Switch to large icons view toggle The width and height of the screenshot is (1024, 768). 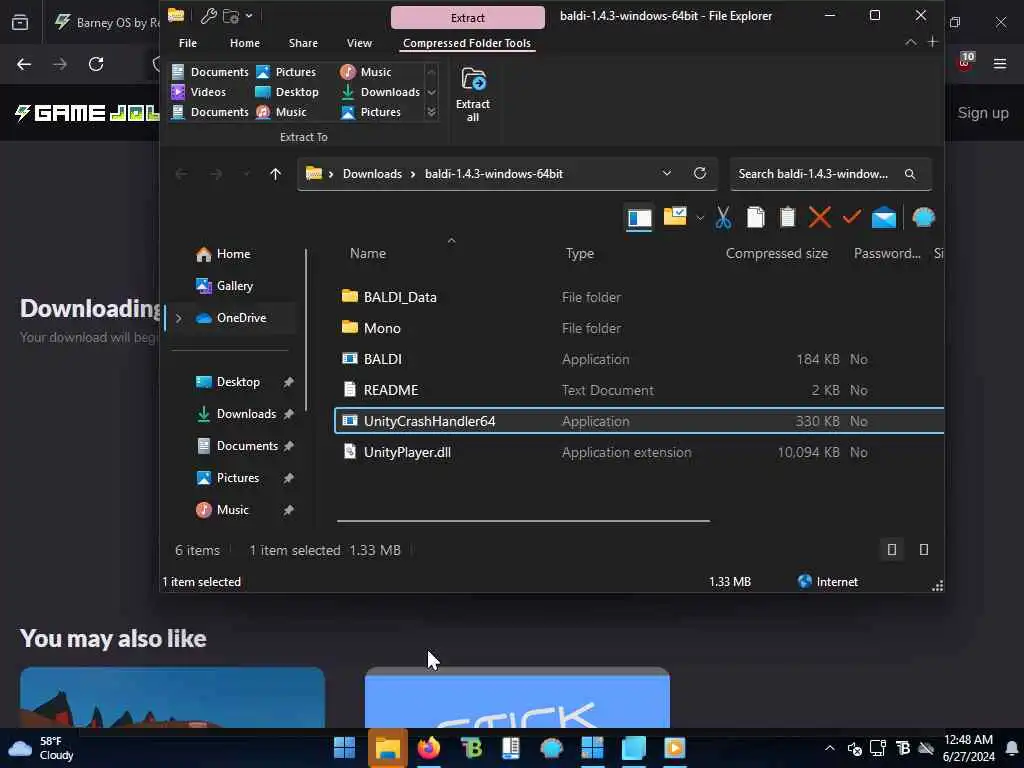(x=923, y=550)
